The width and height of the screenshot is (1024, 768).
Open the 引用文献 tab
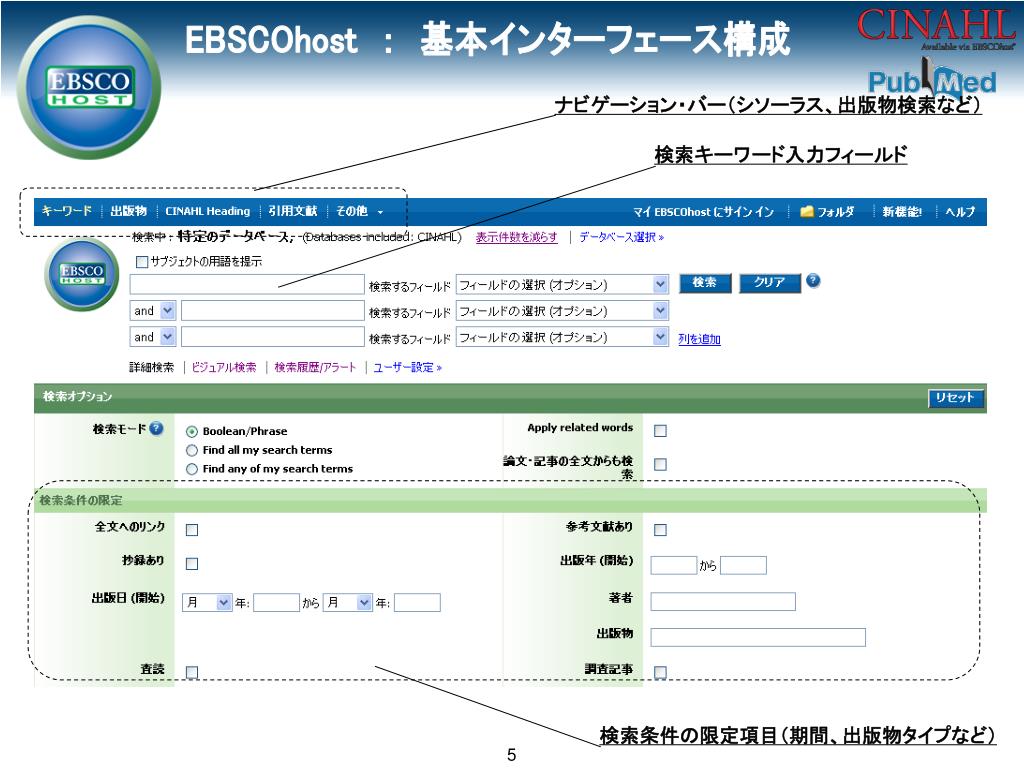point(293,211)
